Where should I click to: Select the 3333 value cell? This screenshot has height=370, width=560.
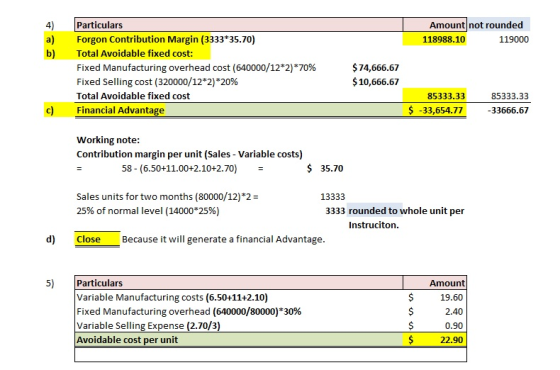click(x=335, y=211)
